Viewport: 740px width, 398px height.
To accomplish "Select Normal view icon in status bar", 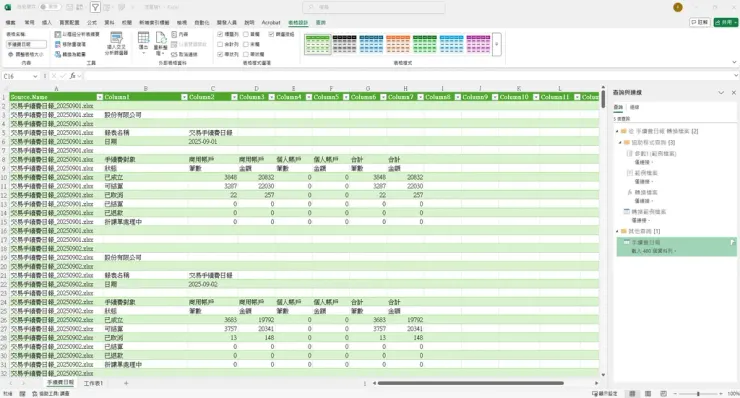I will click(x=632, y=393).
